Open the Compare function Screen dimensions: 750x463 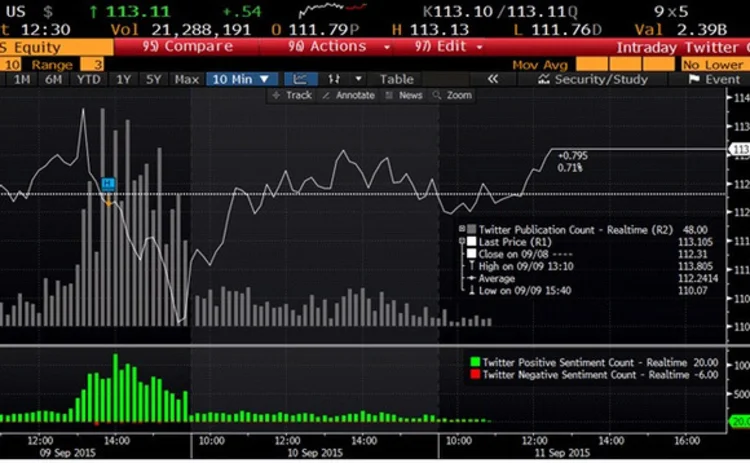(188, 46)
